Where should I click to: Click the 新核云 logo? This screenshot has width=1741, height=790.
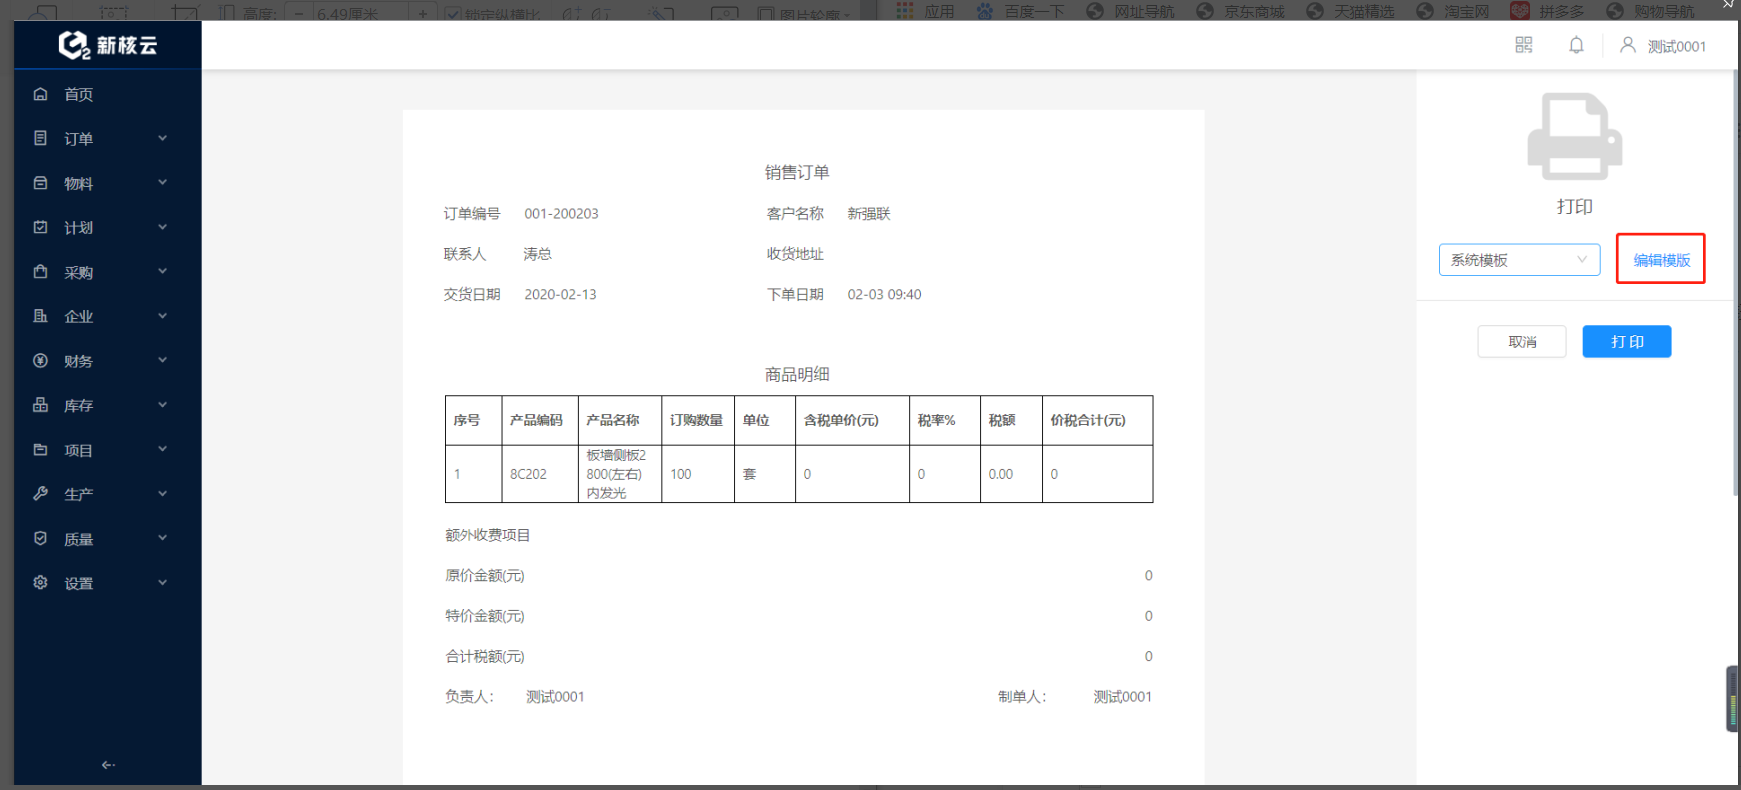[x=108, y=45]
